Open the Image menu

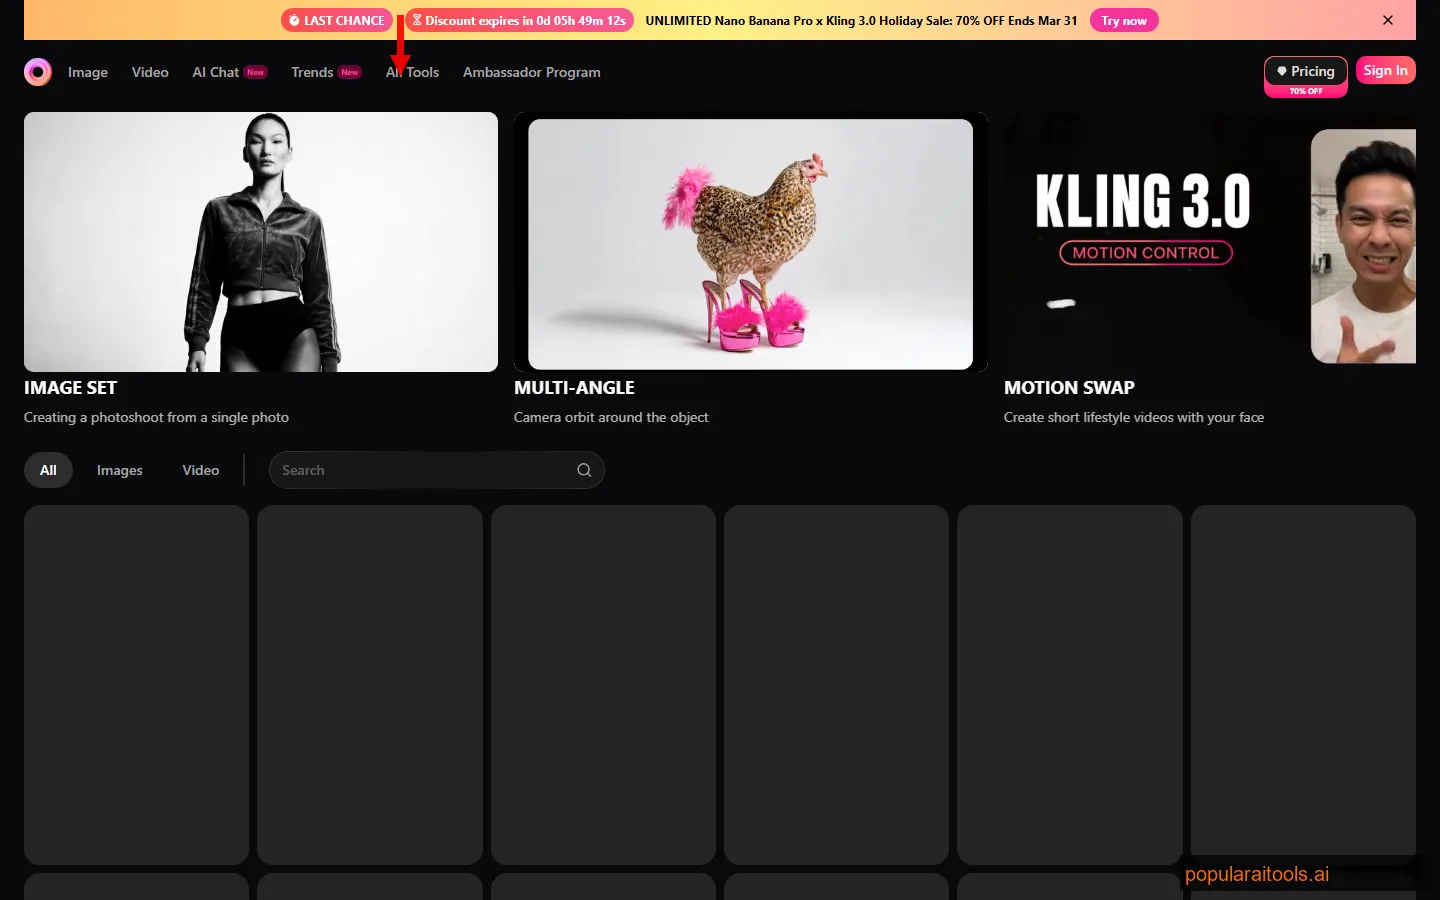(x=88, y=72)
